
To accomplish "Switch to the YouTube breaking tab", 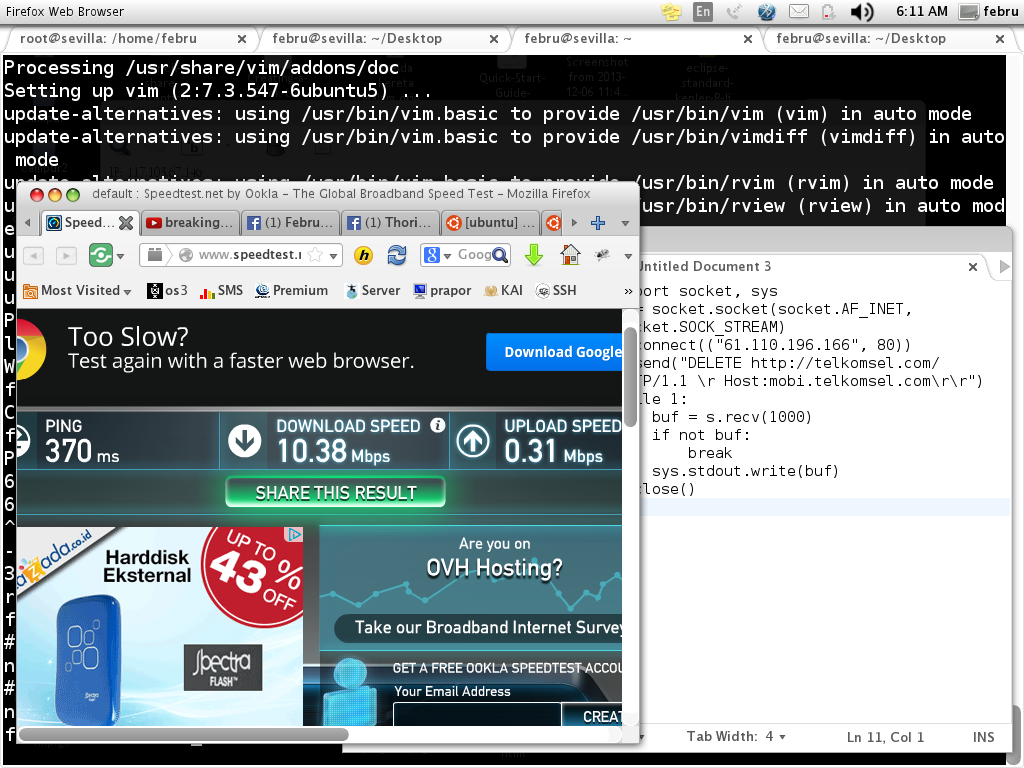I will point(189,223).
